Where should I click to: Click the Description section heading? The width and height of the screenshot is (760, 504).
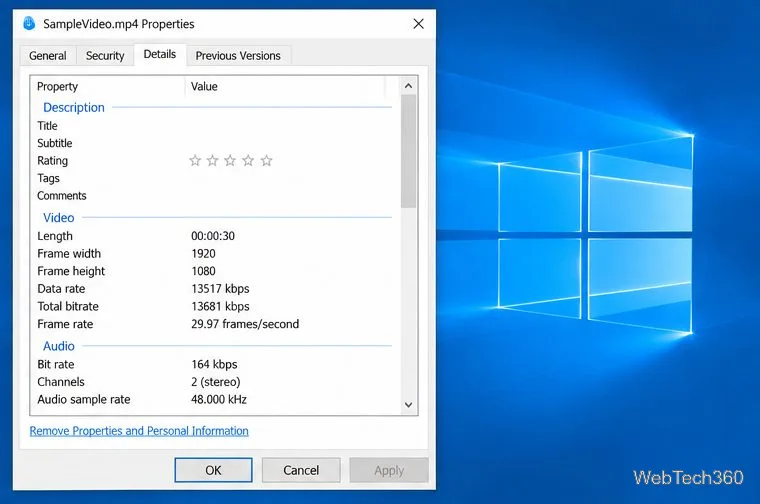coord(74,108)
